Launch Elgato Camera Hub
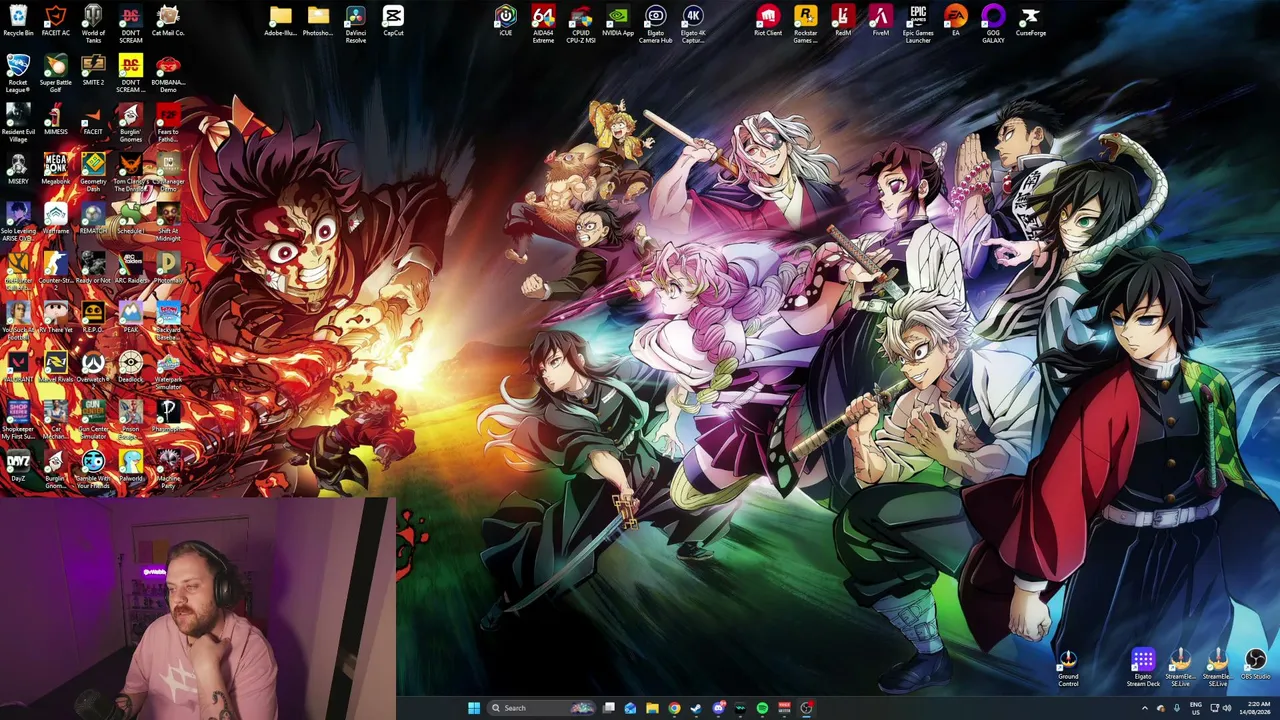This screenshot has width=1280, height=720. (x=655, y=24)
